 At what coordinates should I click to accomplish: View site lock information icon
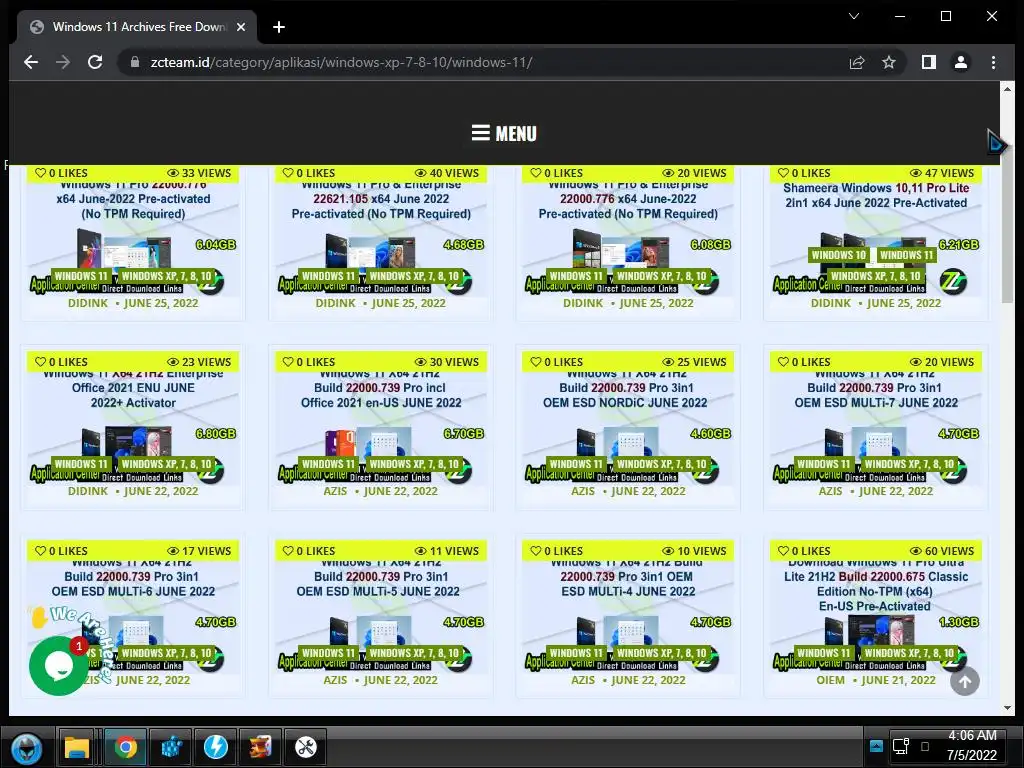[135, 62]
